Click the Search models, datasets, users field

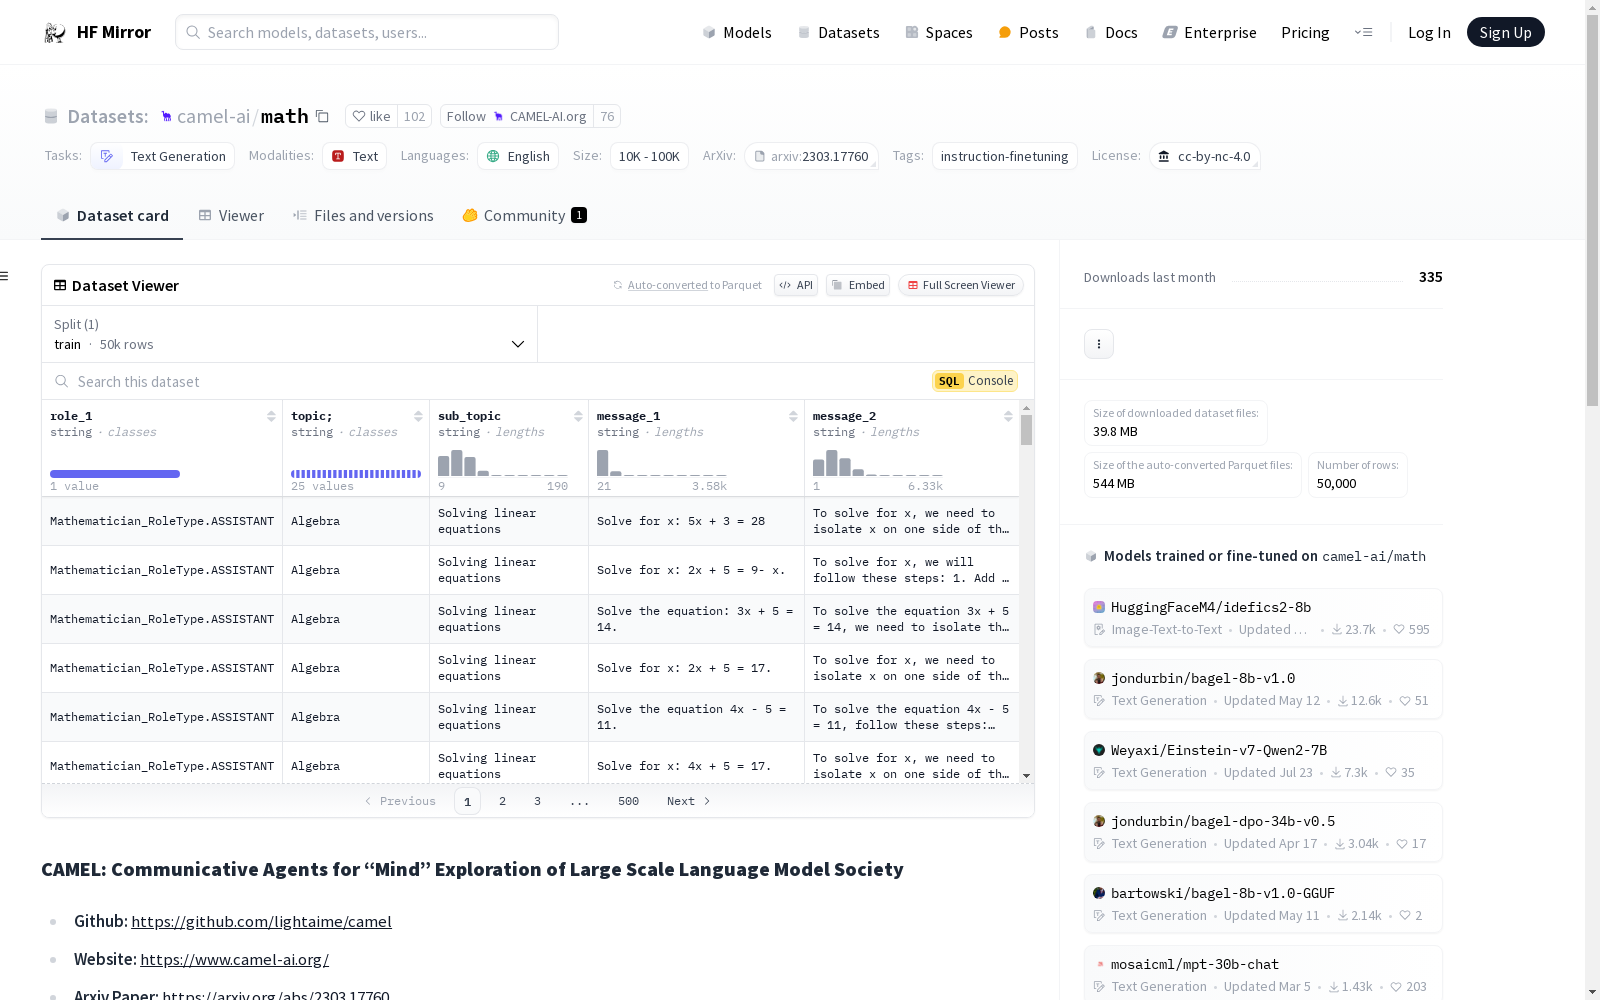point(367,32)
